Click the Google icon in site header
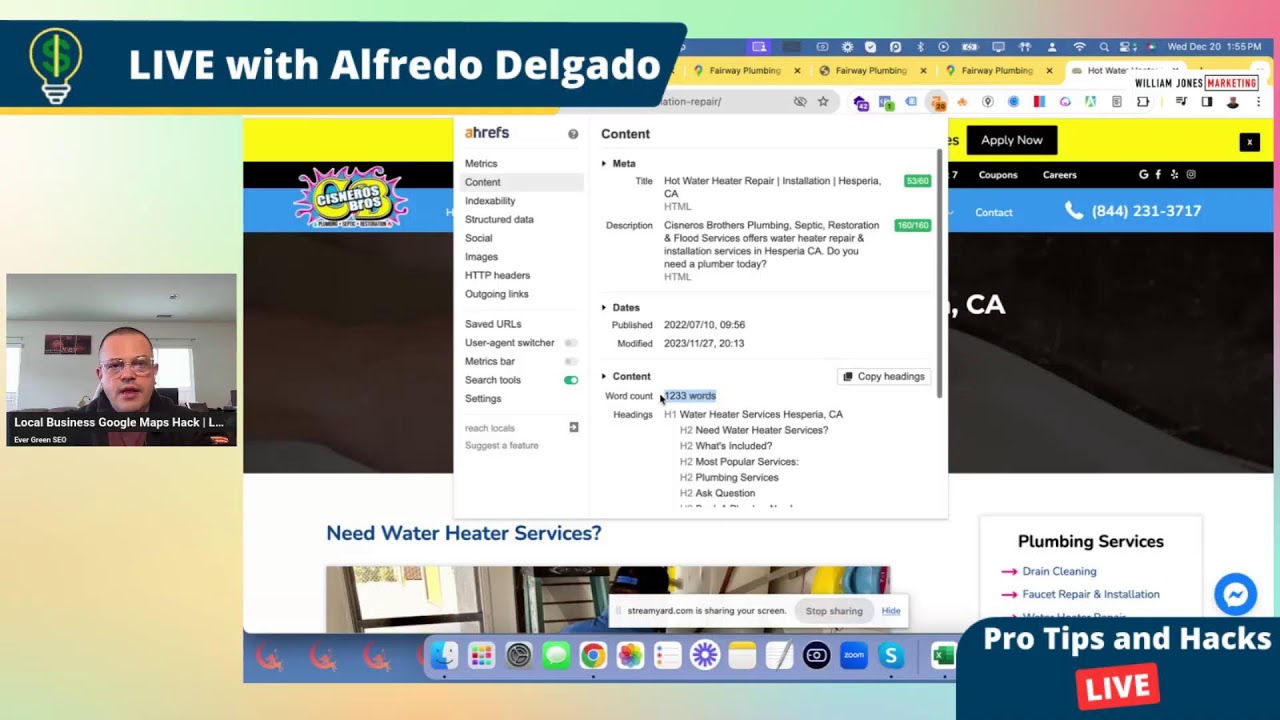The image size is (1280, 720). tap(1144, 175)
